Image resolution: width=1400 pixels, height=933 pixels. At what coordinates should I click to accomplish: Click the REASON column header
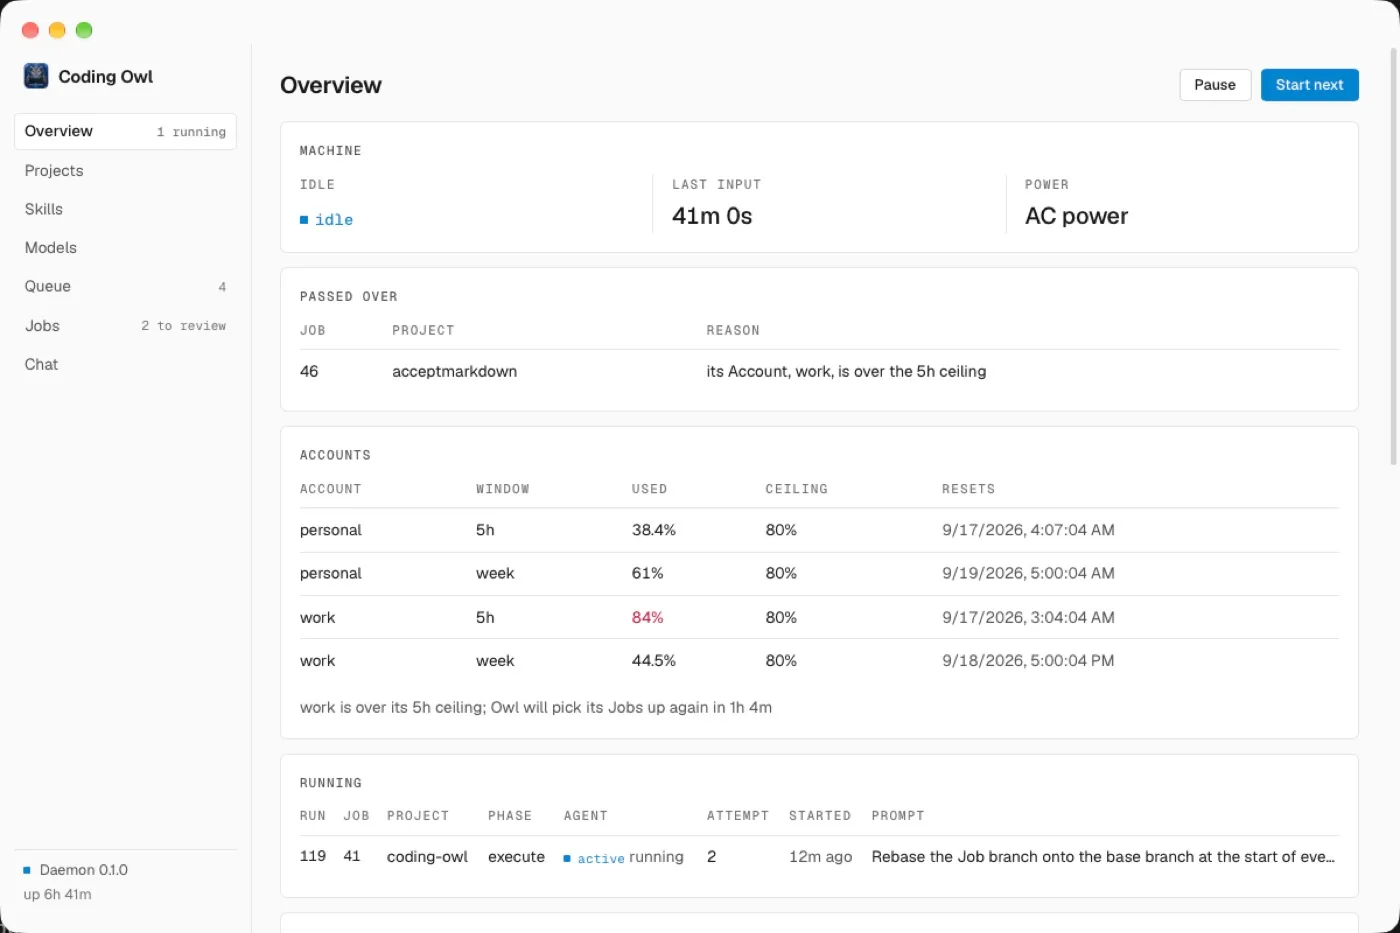pos(733,330)
